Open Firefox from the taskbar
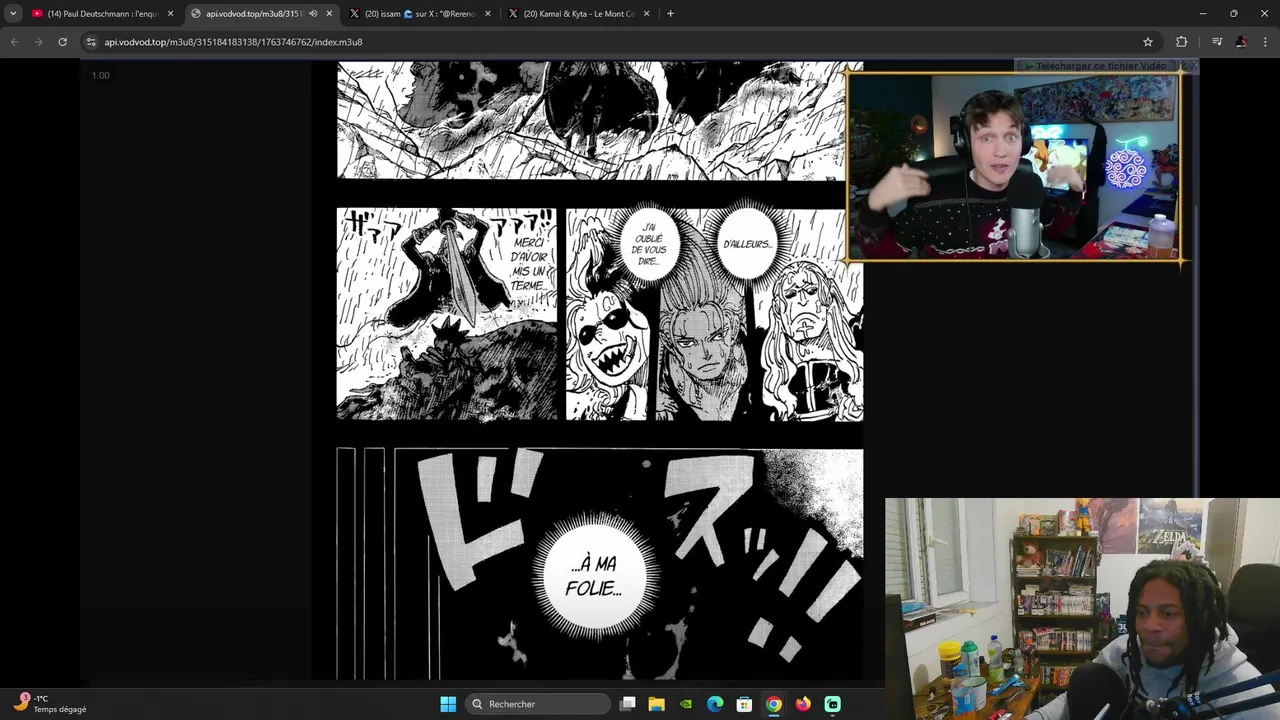This screenshot has width=1280, height=720. [803, 704]
